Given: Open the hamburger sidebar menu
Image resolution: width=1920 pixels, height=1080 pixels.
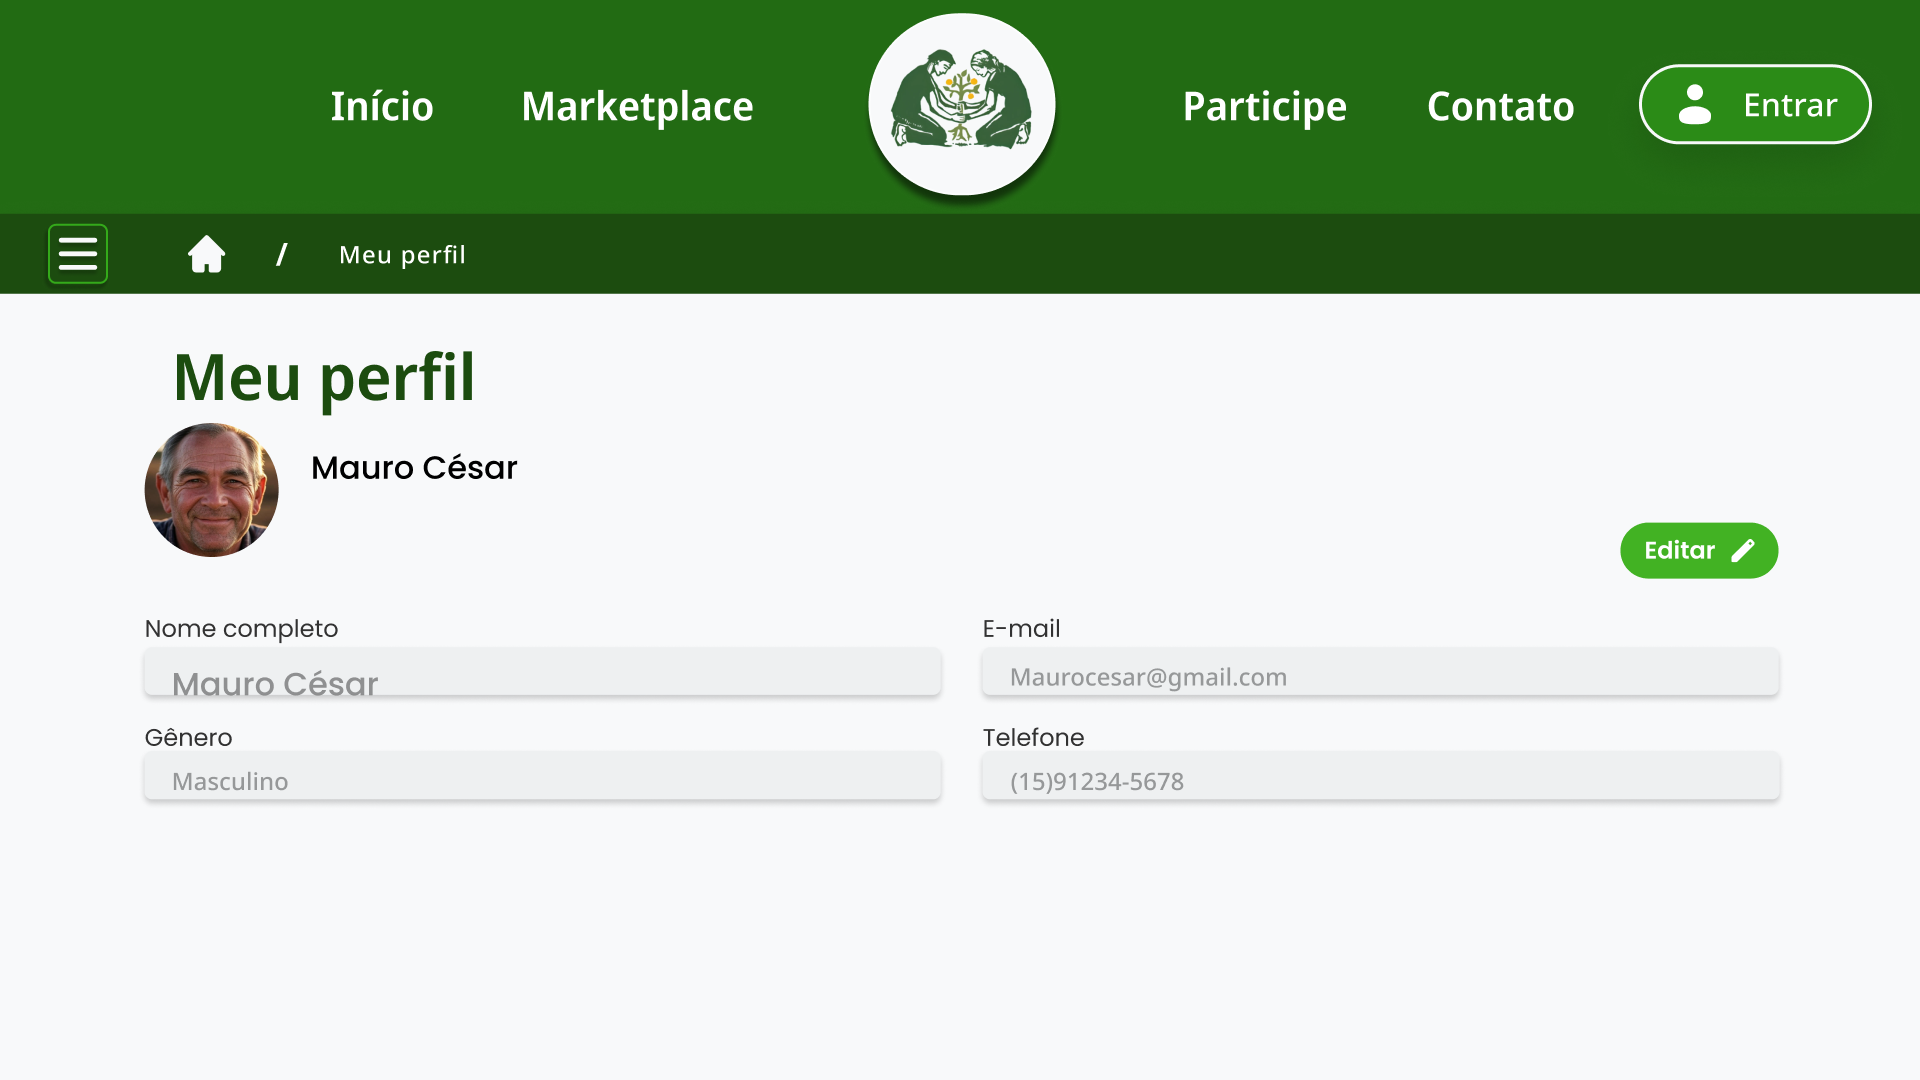Looking at the screenshot, I should coord(78,254).
